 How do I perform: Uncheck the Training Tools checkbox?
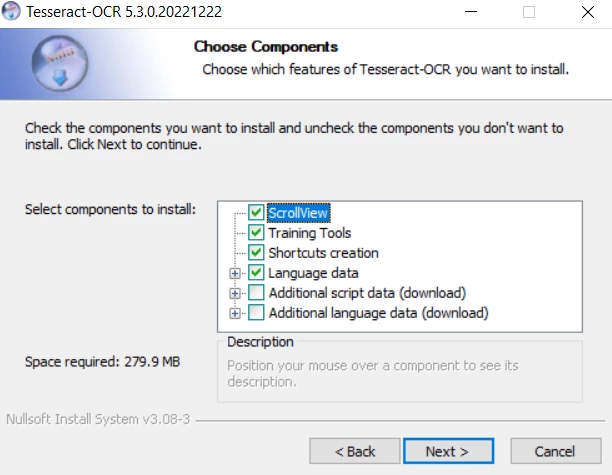[x=256, y=233]
